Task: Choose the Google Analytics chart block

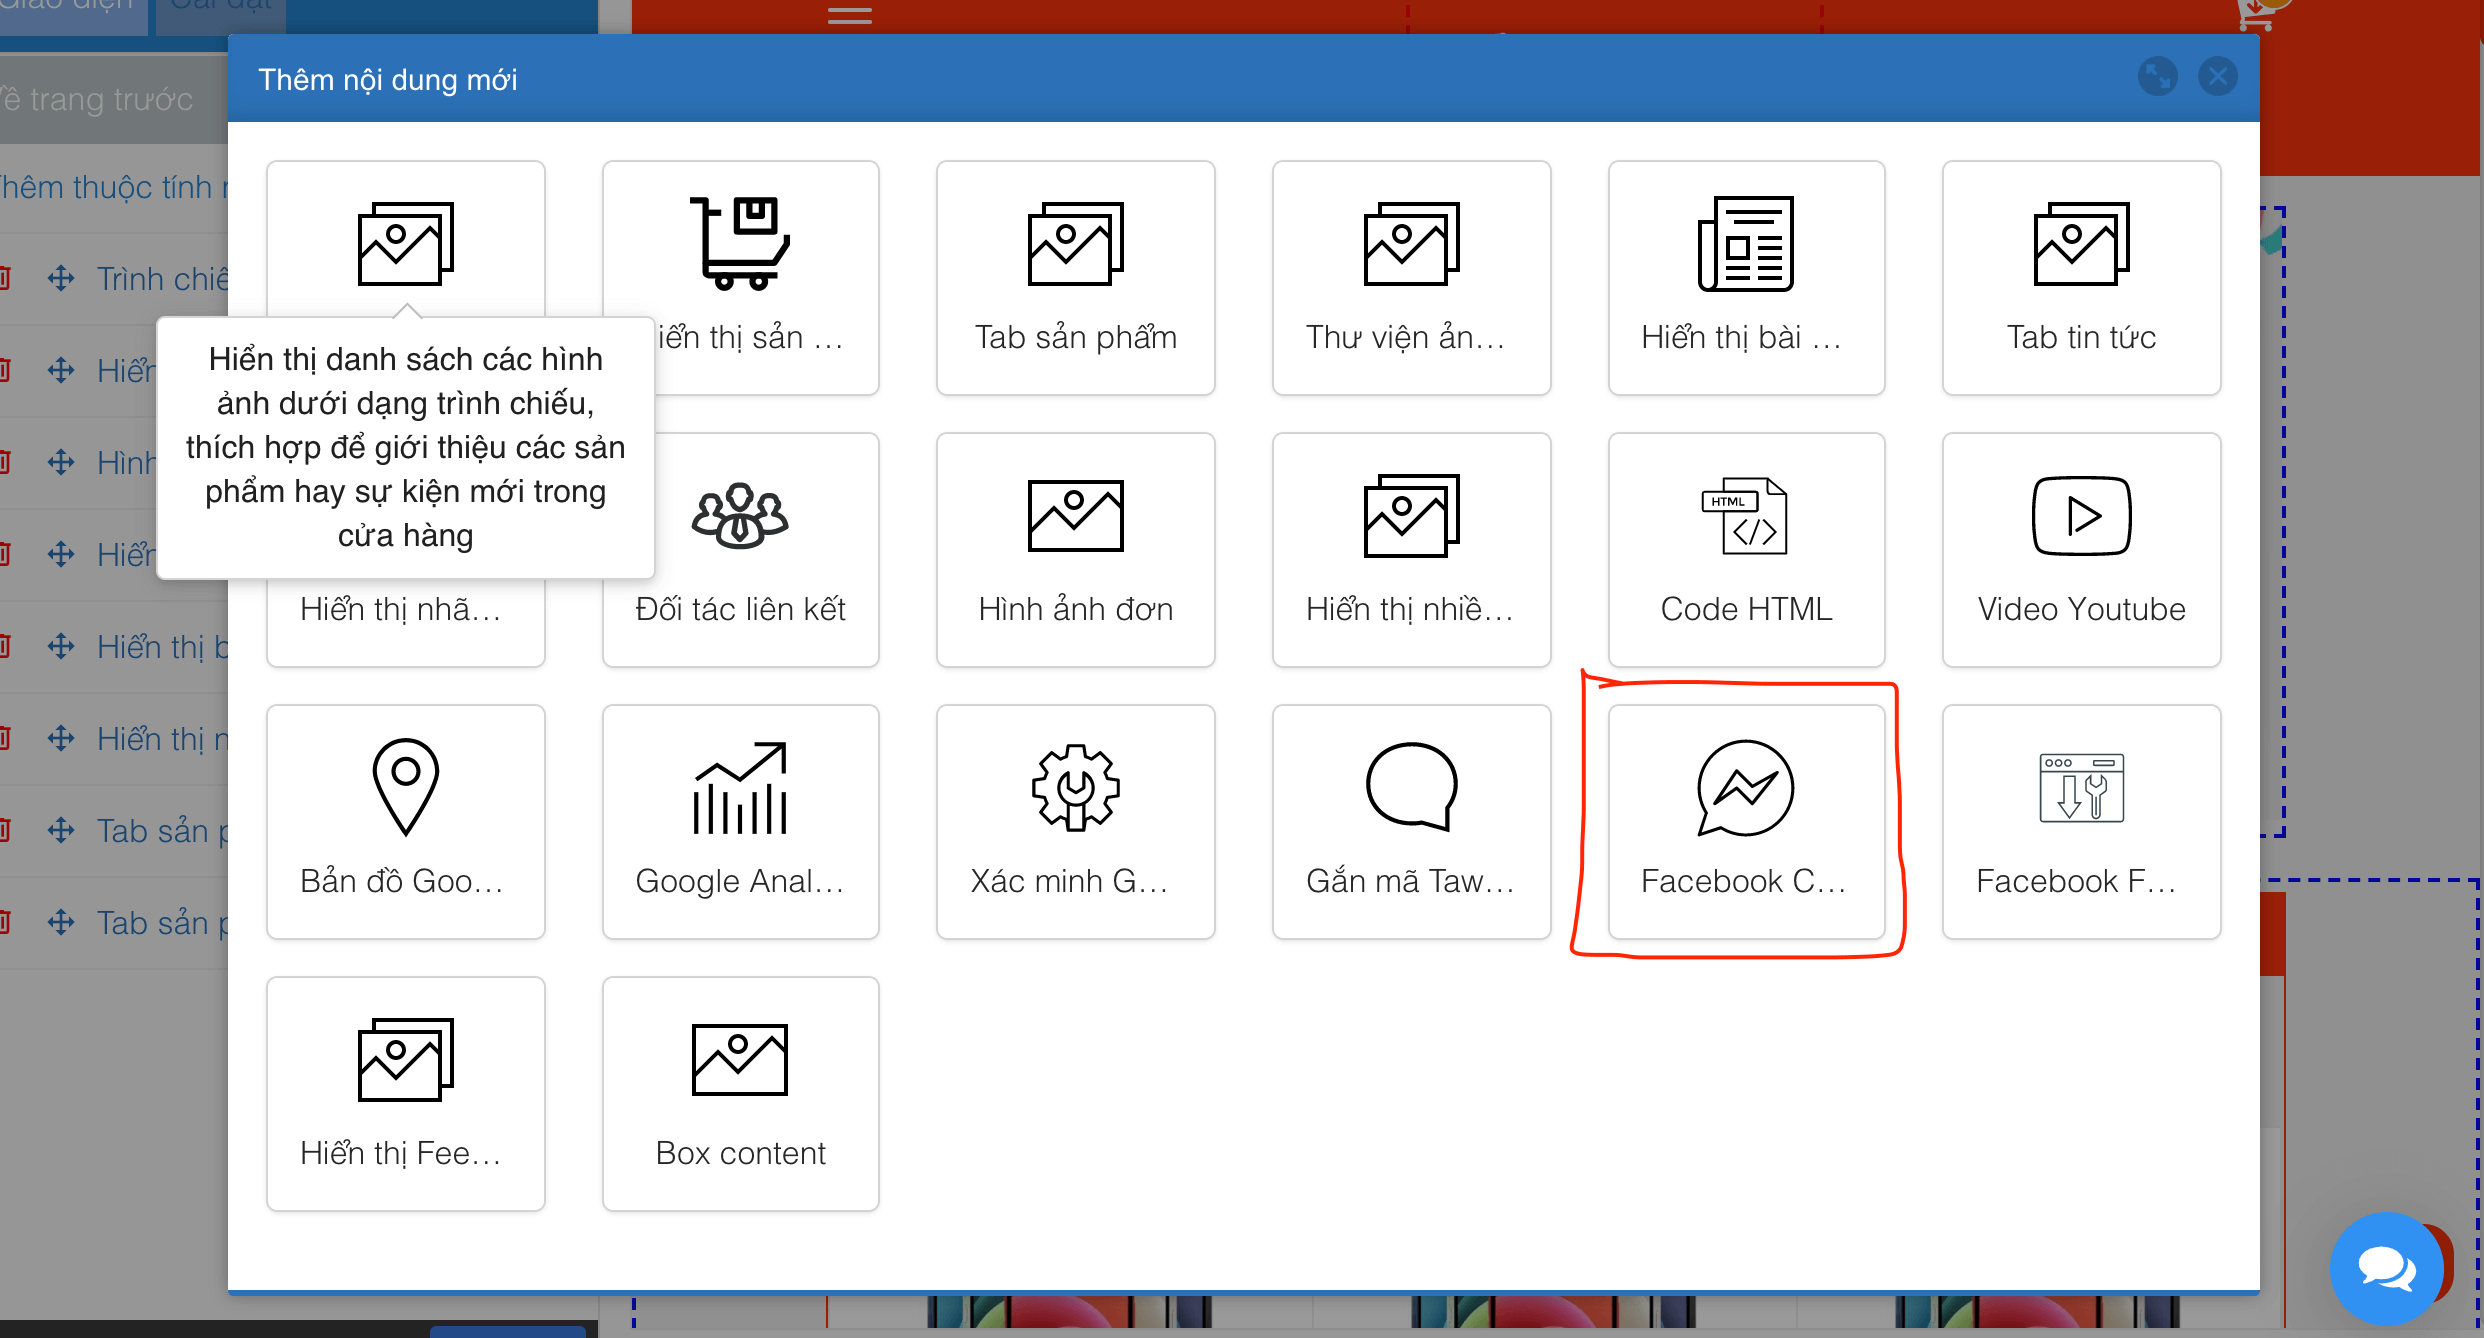Action: coord(740,822)
